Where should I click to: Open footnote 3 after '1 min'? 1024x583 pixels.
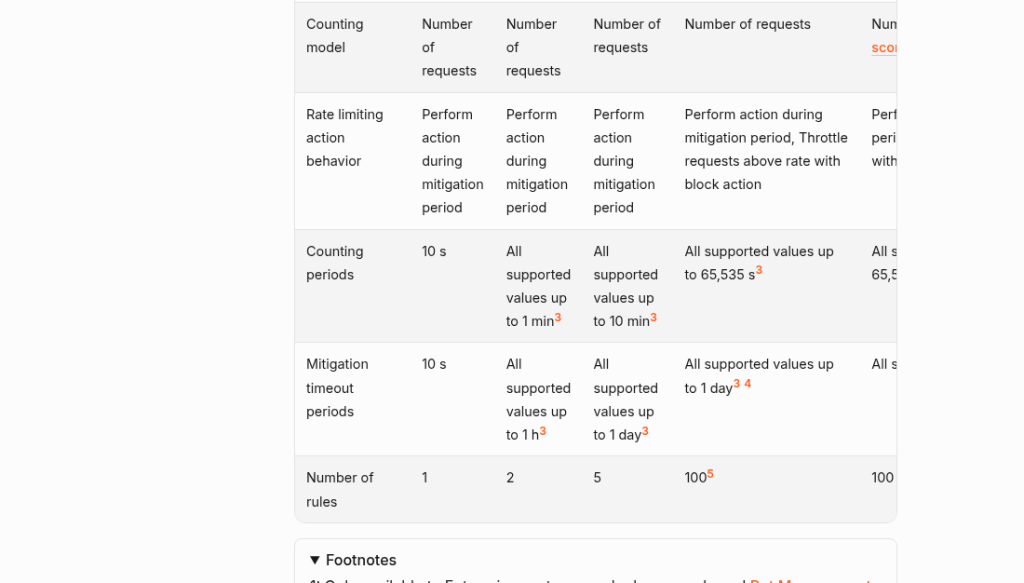pyautogui.click(x=558, y=317)
